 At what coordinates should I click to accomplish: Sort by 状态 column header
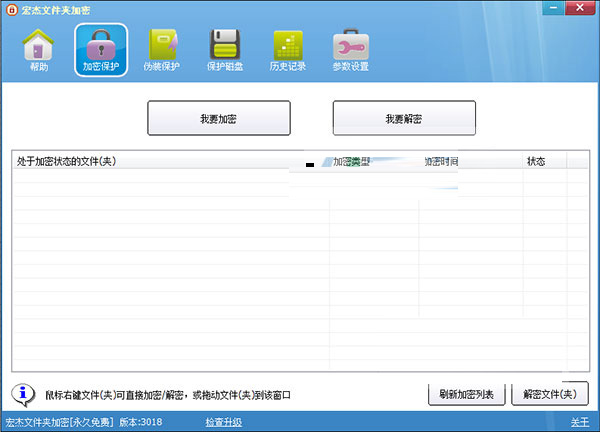pyautogui.click(x=545, y=161)
